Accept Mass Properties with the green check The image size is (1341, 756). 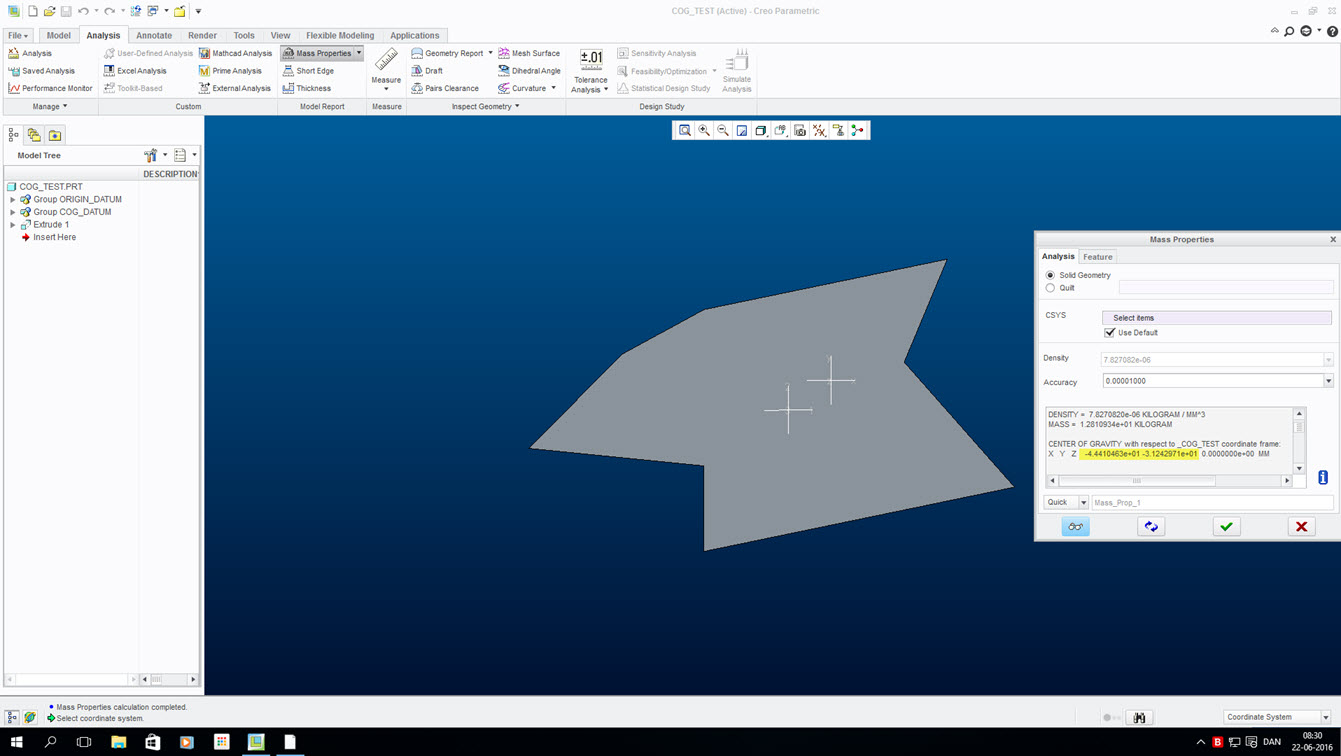coord(1227,527)
